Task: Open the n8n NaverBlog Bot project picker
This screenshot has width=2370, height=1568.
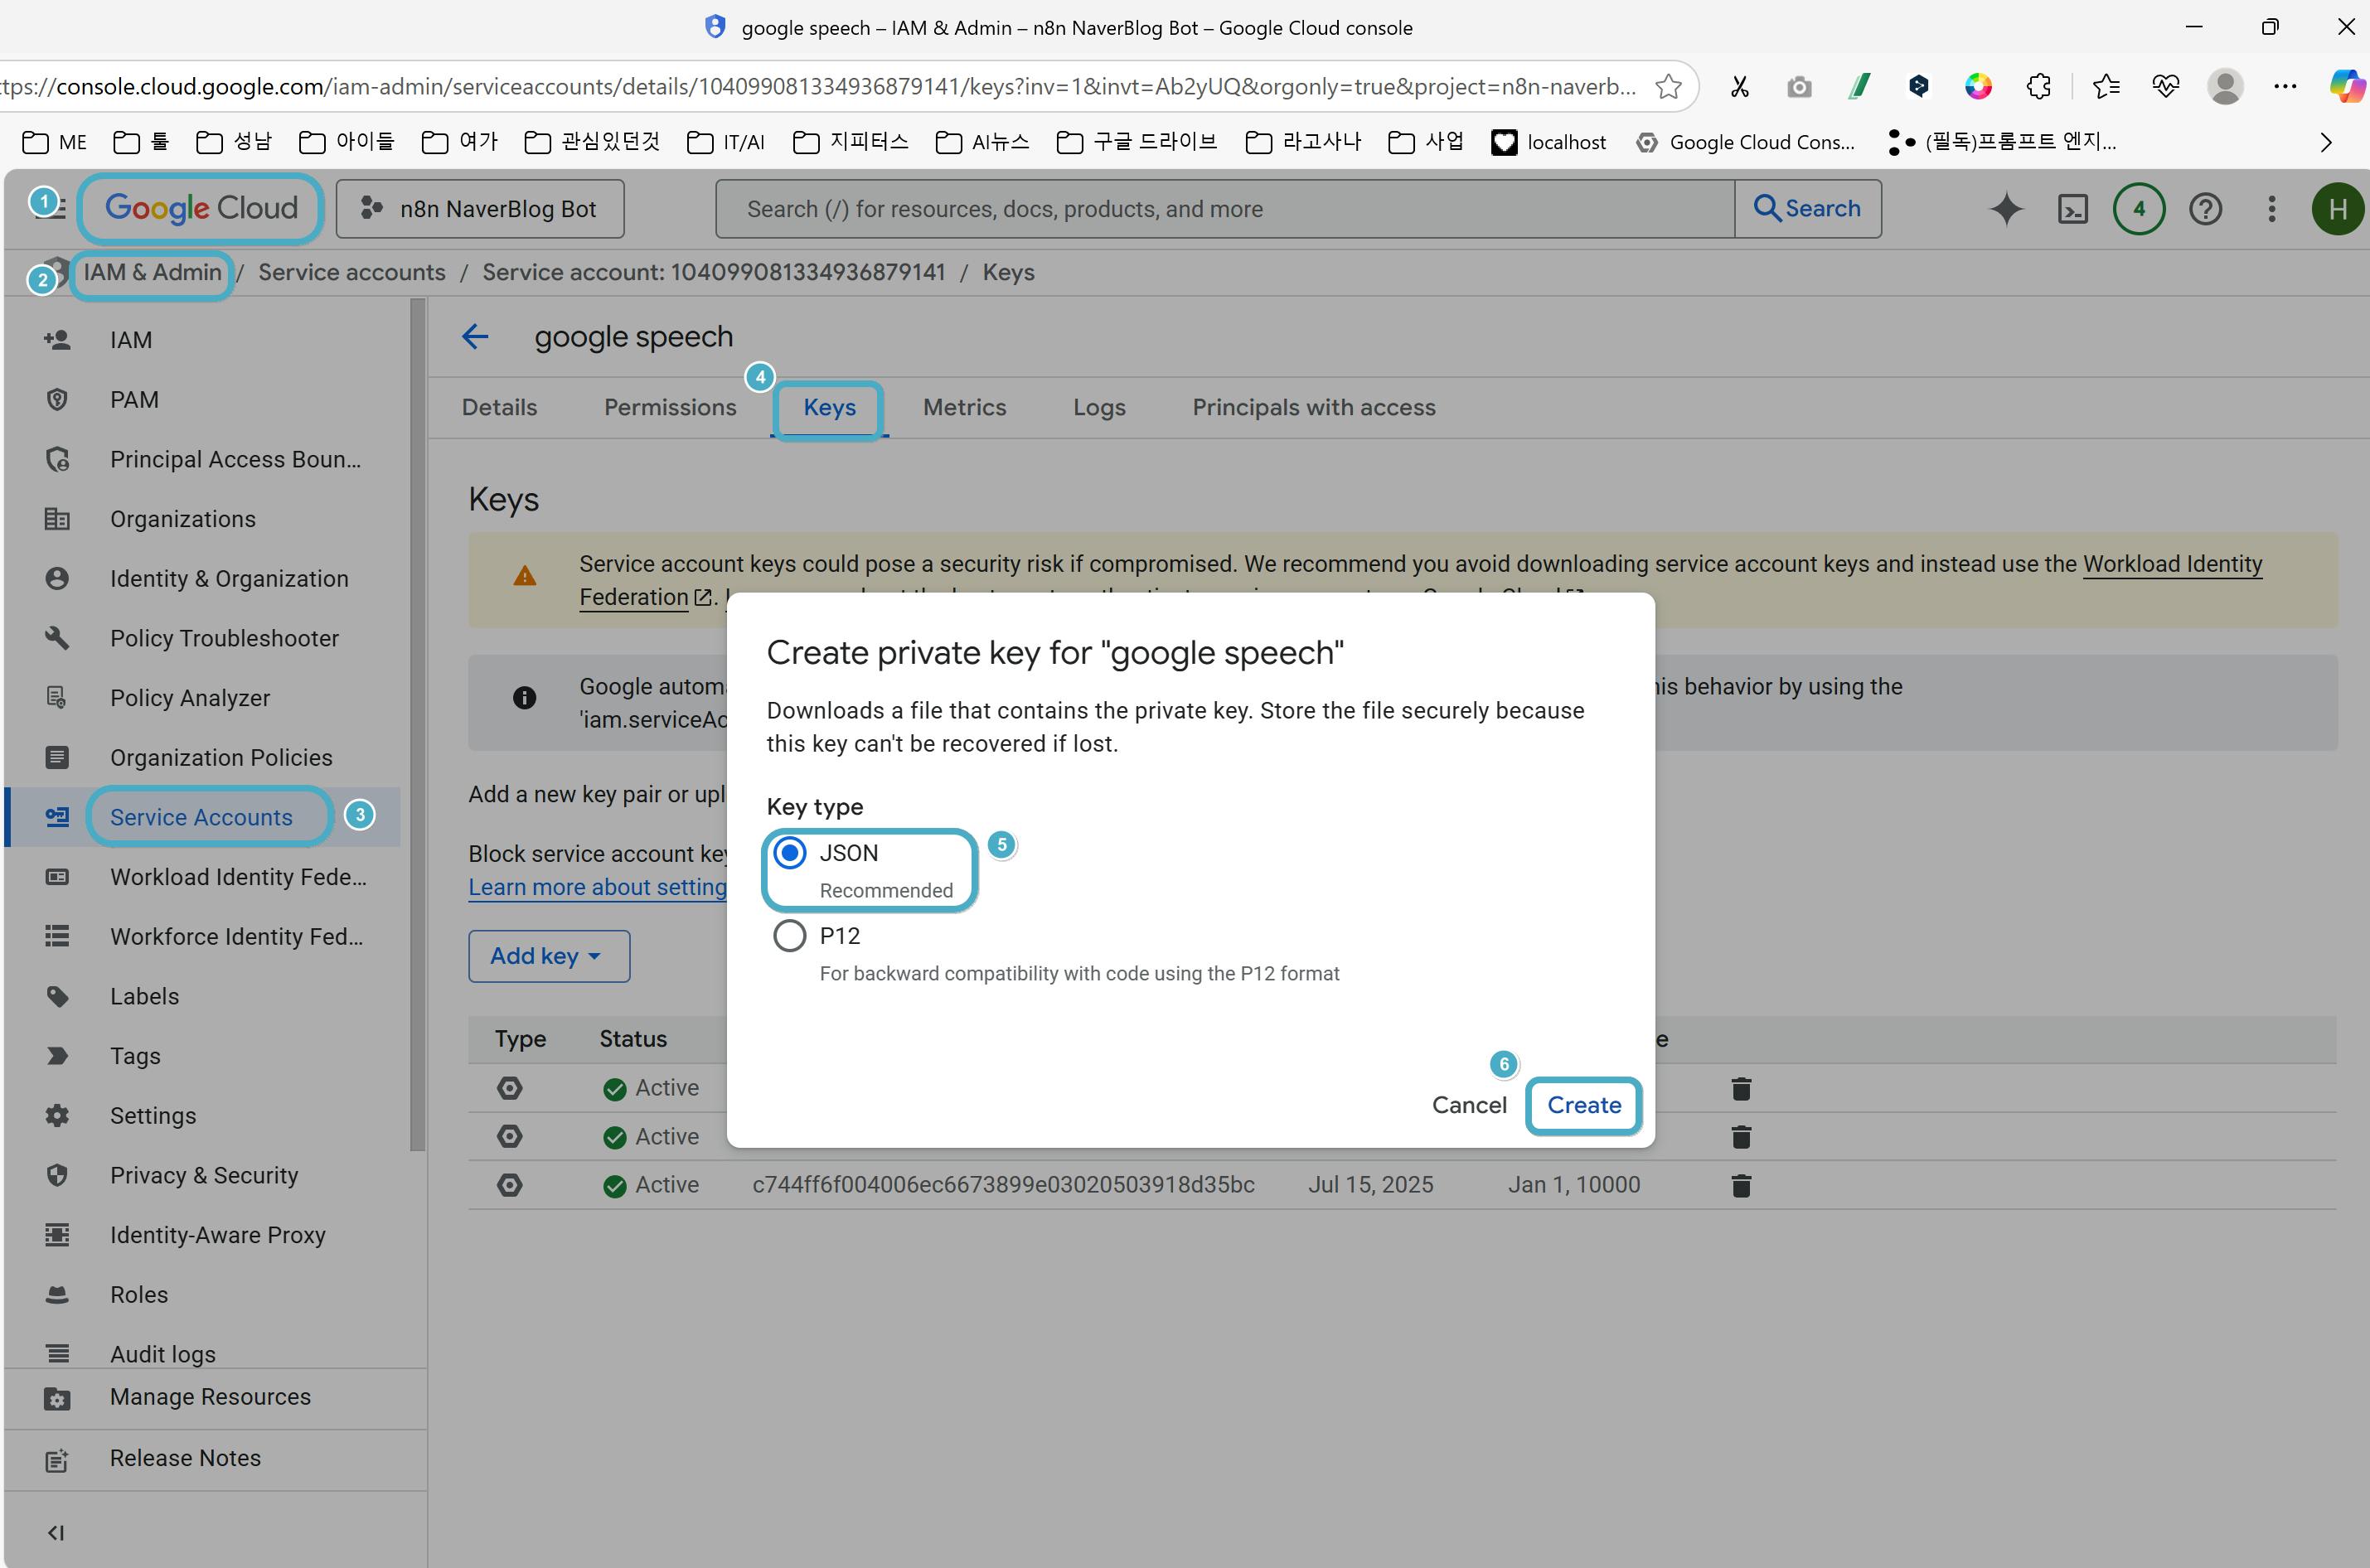Action: coord(480,209)
